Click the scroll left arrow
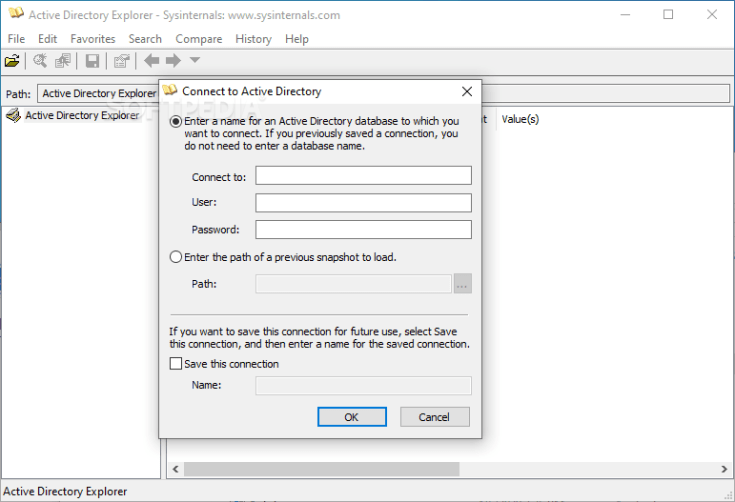Viewport: 735px width, 502px height. [x=176, y=469]
